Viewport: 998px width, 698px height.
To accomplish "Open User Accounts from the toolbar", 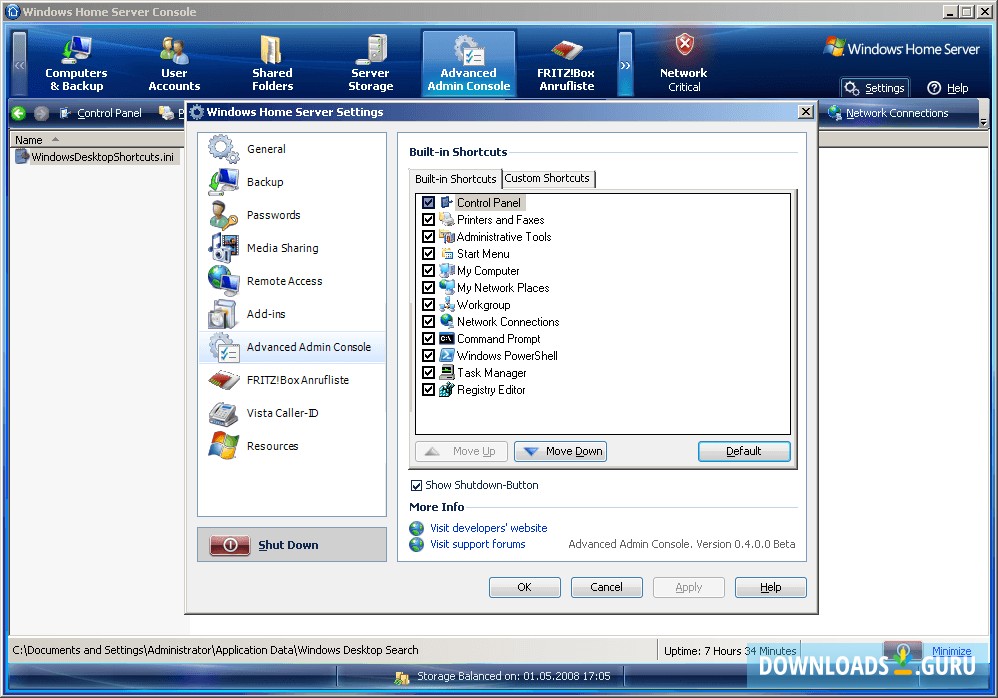I will [x=173, y=60].
